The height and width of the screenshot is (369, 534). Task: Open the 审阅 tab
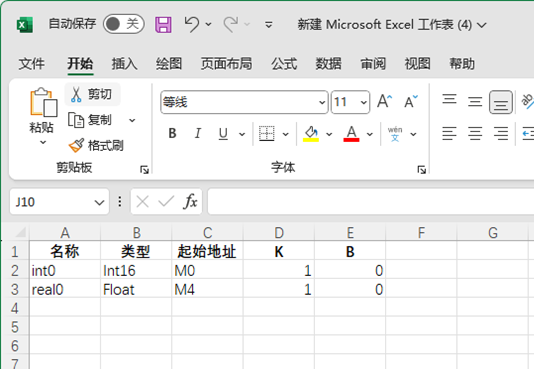373,64
